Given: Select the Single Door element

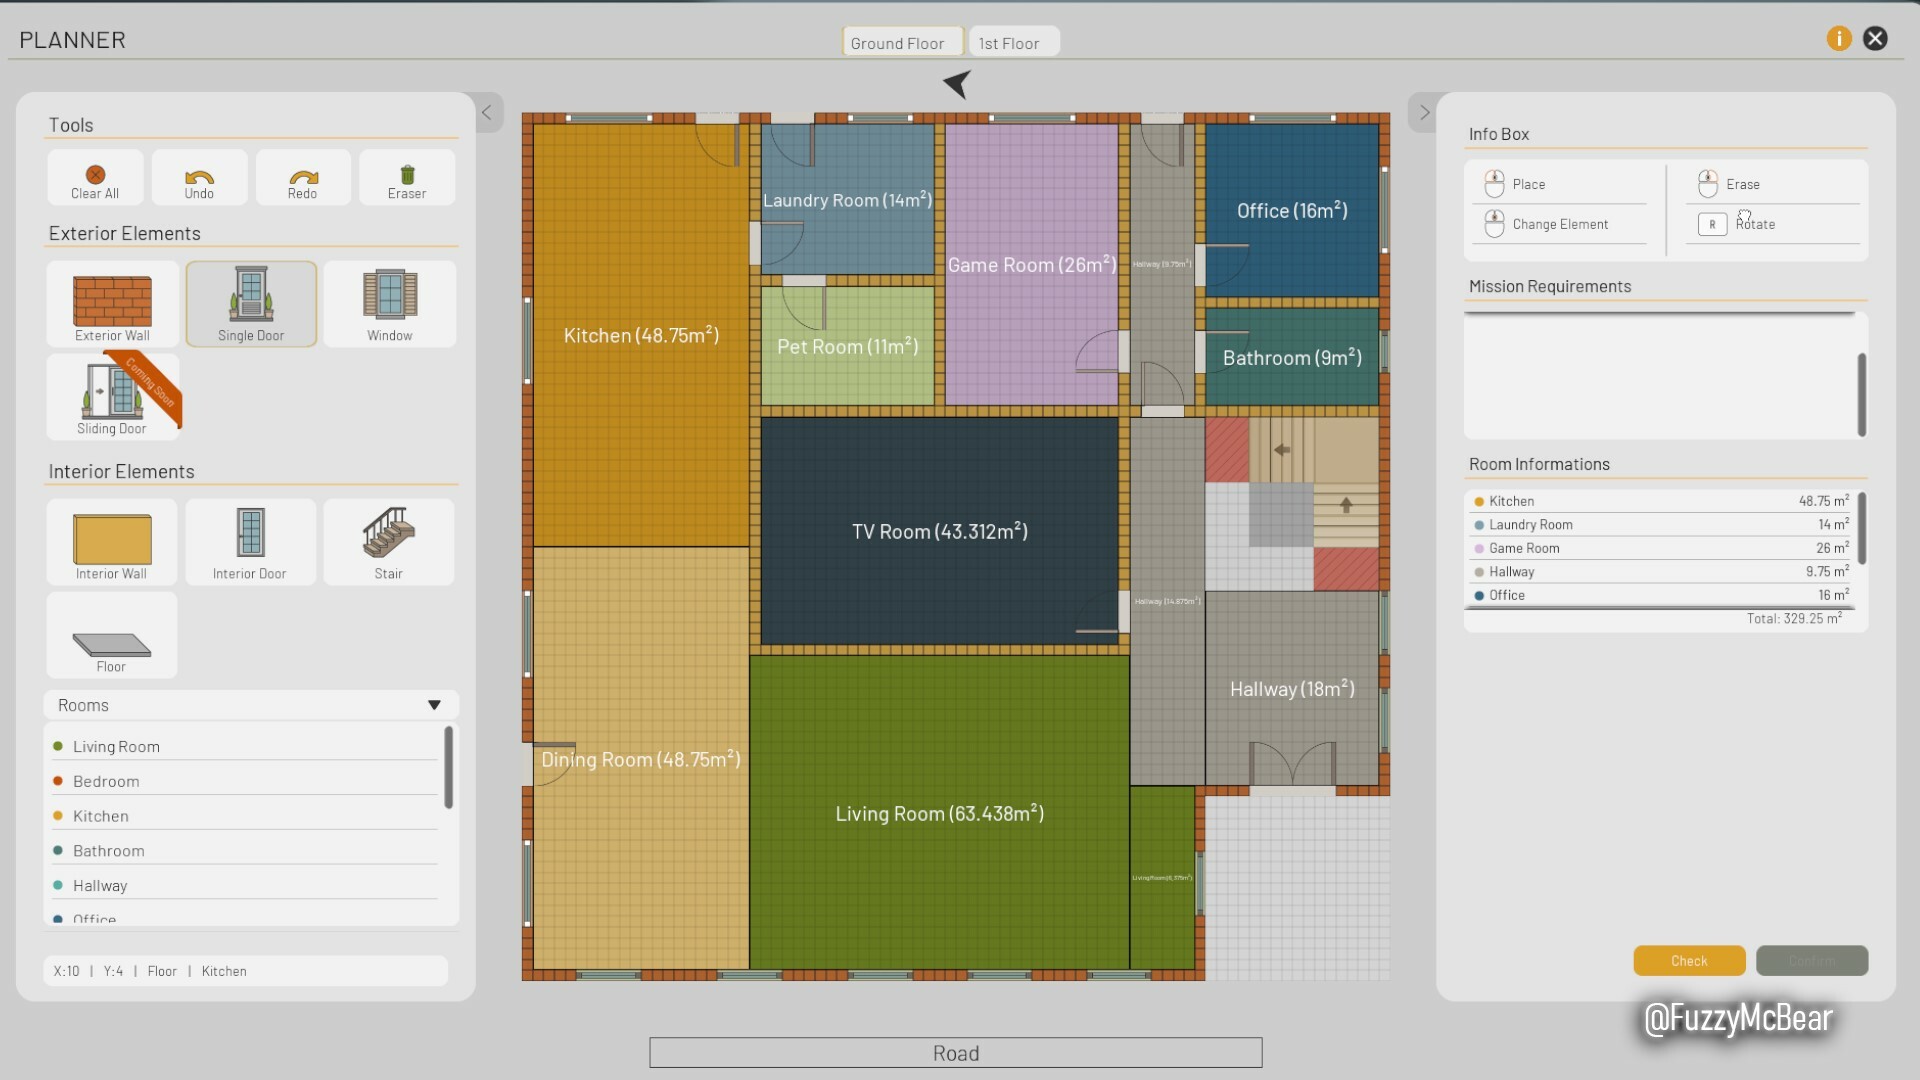Looking at the screenshot, I should pyautogui.click(x=249, y=302).
